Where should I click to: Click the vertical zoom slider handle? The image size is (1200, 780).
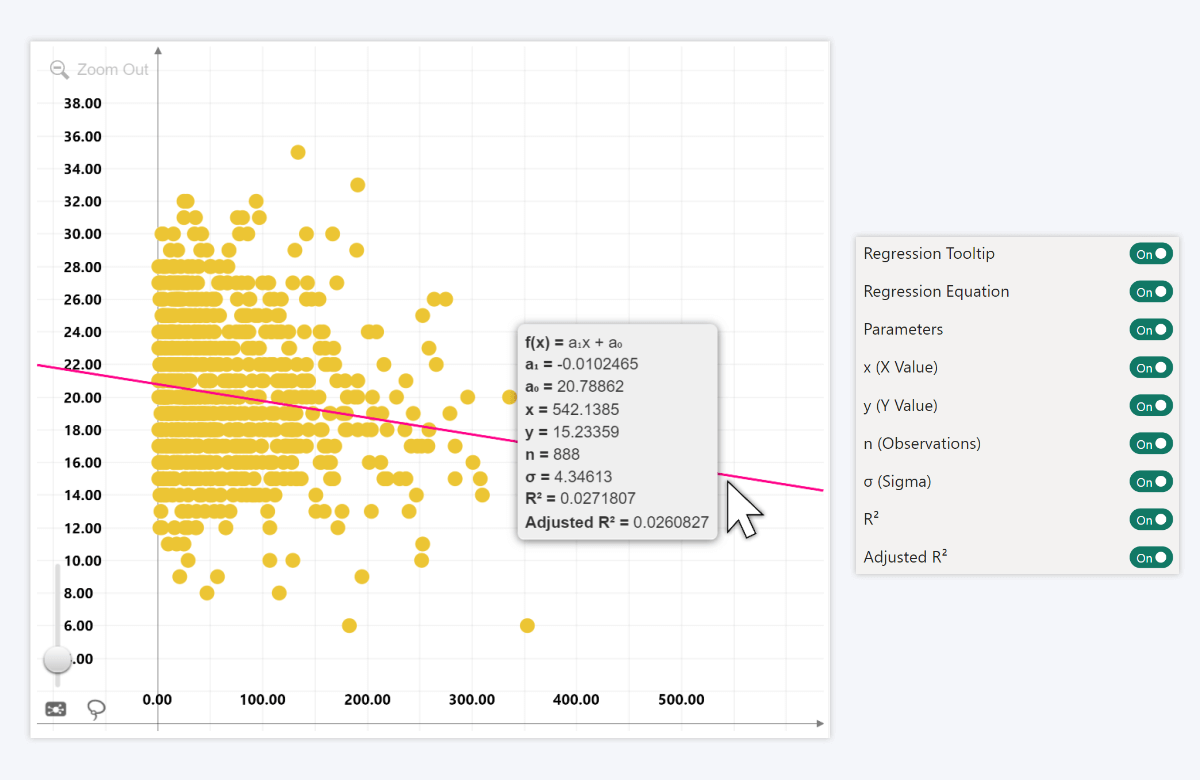click(58, 660)
